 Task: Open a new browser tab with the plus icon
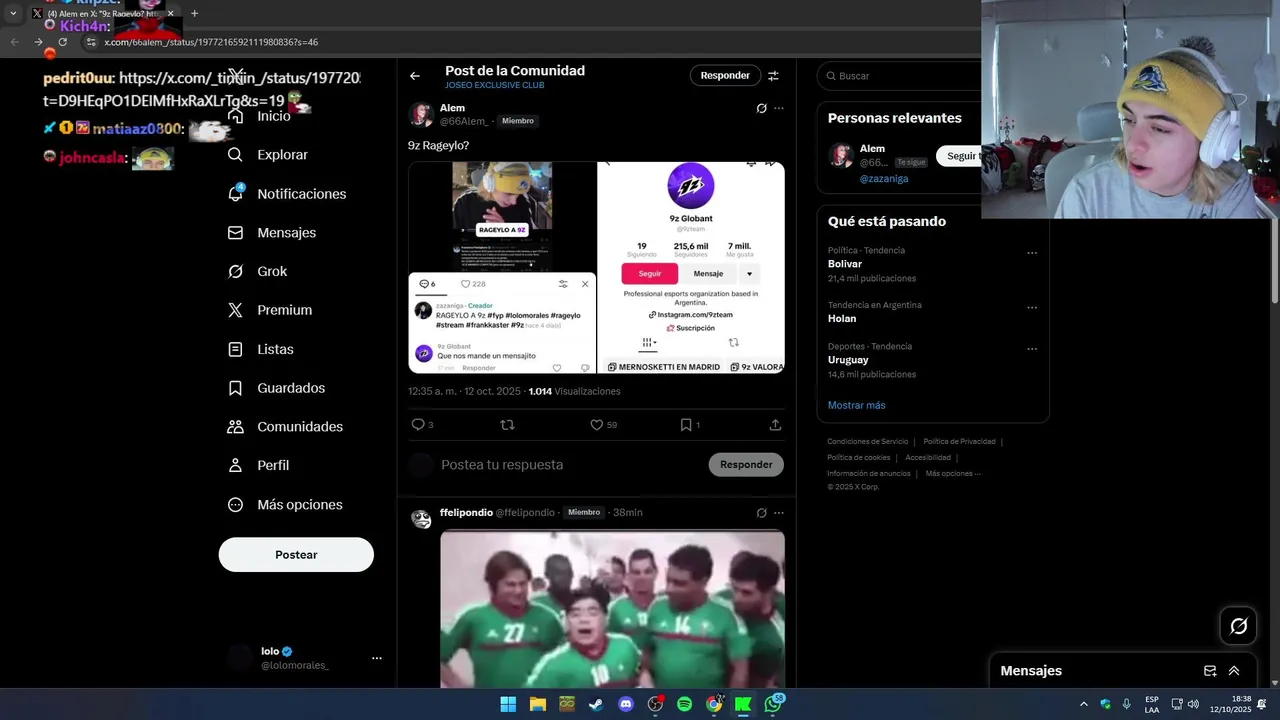pyautogui.click(x=194, y=13)
